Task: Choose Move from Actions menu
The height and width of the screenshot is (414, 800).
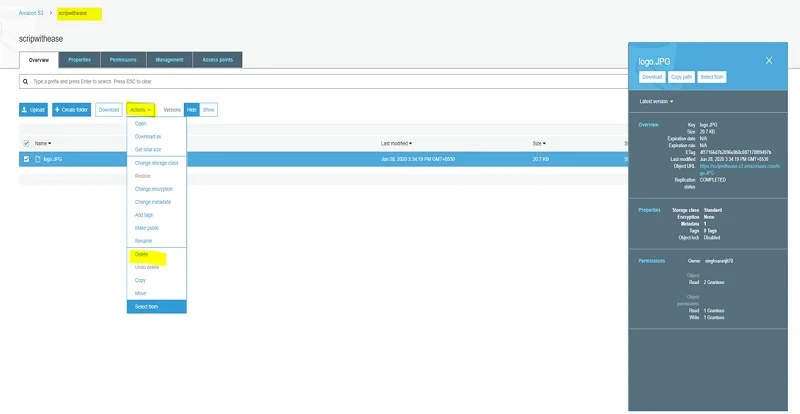Action: [x=140, y=294]
